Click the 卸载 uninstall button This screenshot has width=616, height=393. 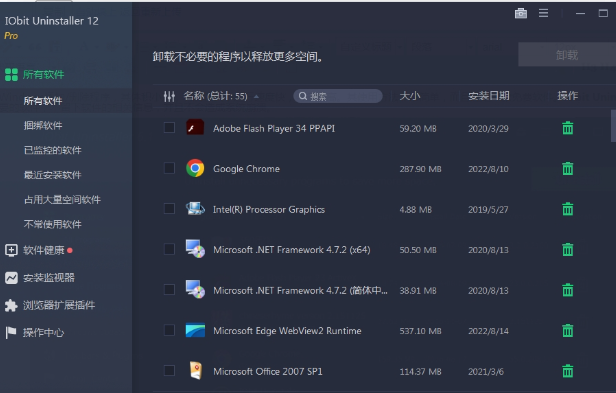(x=567, y=55)
